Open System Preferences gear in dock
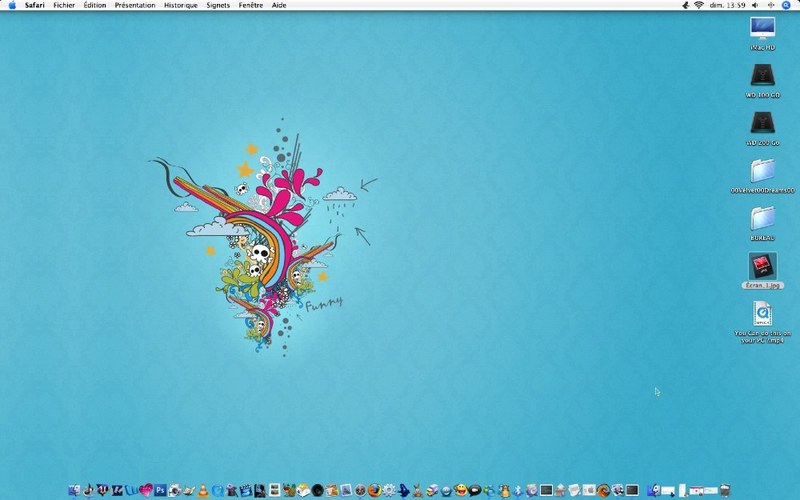The height and width of the screenshot is (500, 800). coord(389,490)
